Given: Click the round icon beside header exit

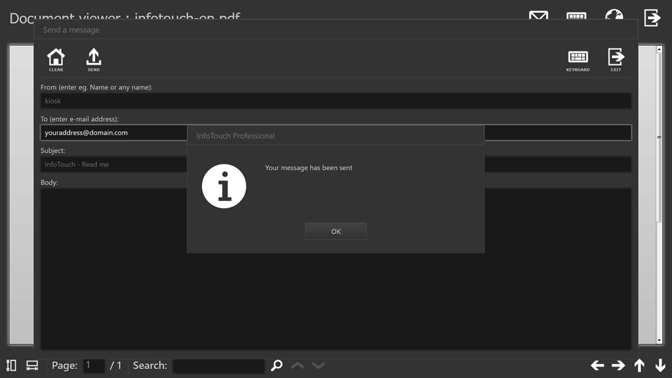Looking at the screenshot, I should point(614,15).
